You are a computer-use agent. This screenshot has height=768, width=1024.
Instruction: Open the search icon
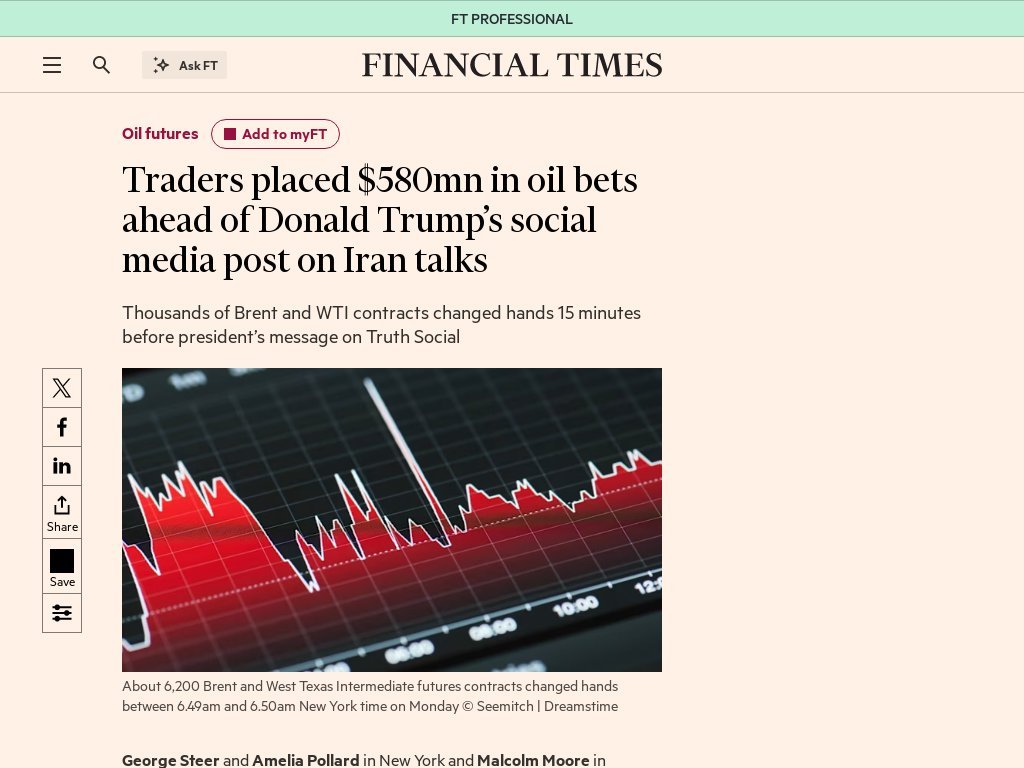[101, 64]
